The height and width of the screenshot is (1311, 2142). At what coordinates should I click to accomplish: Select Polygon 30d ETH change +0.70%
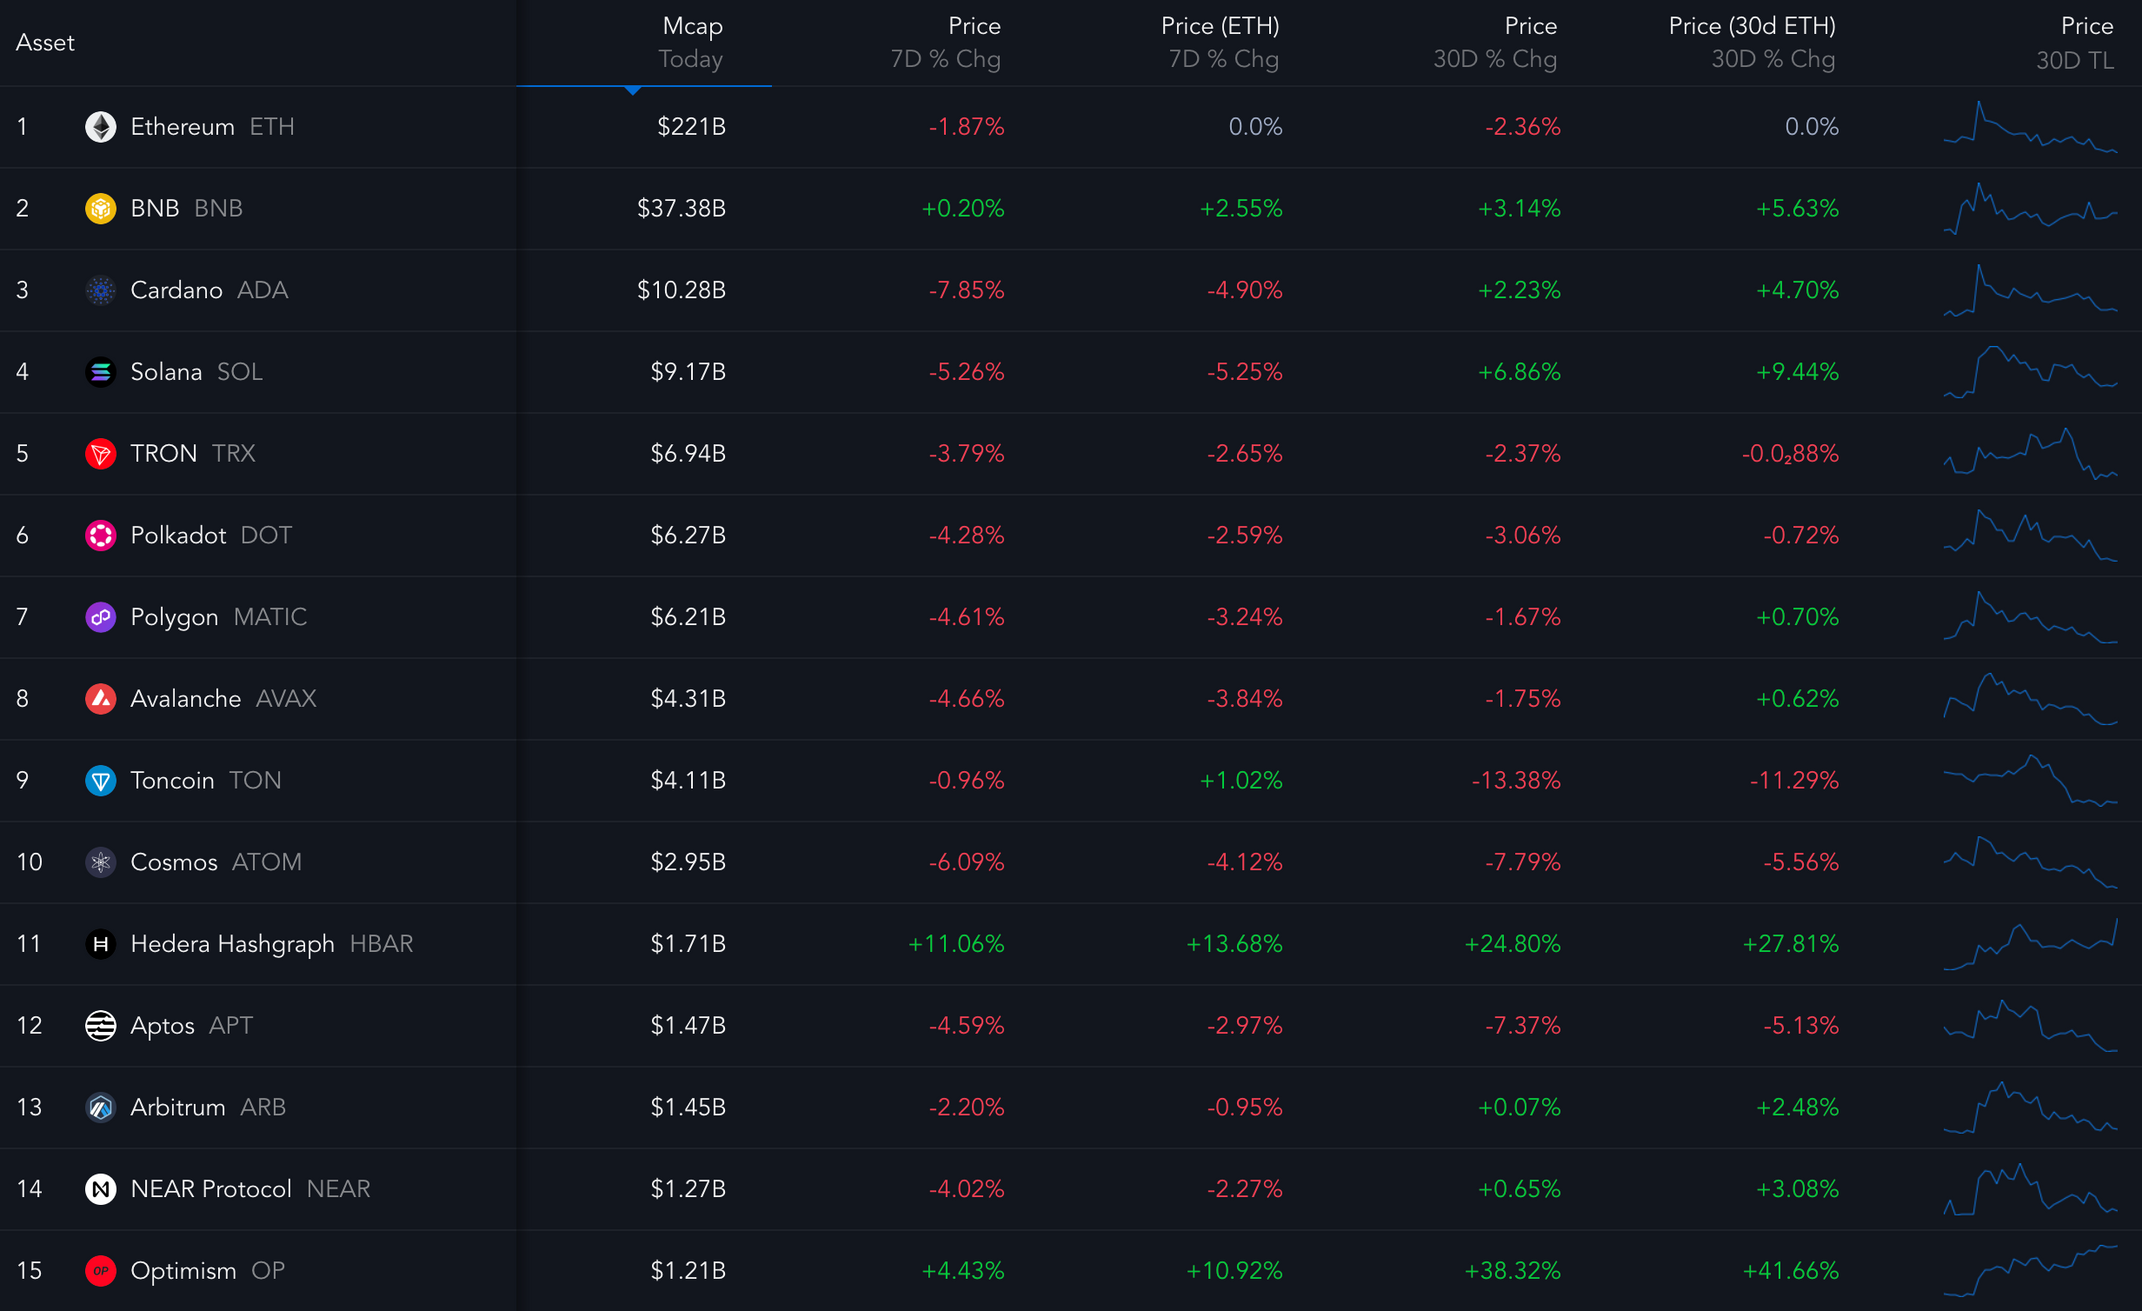click(1797, 617)
